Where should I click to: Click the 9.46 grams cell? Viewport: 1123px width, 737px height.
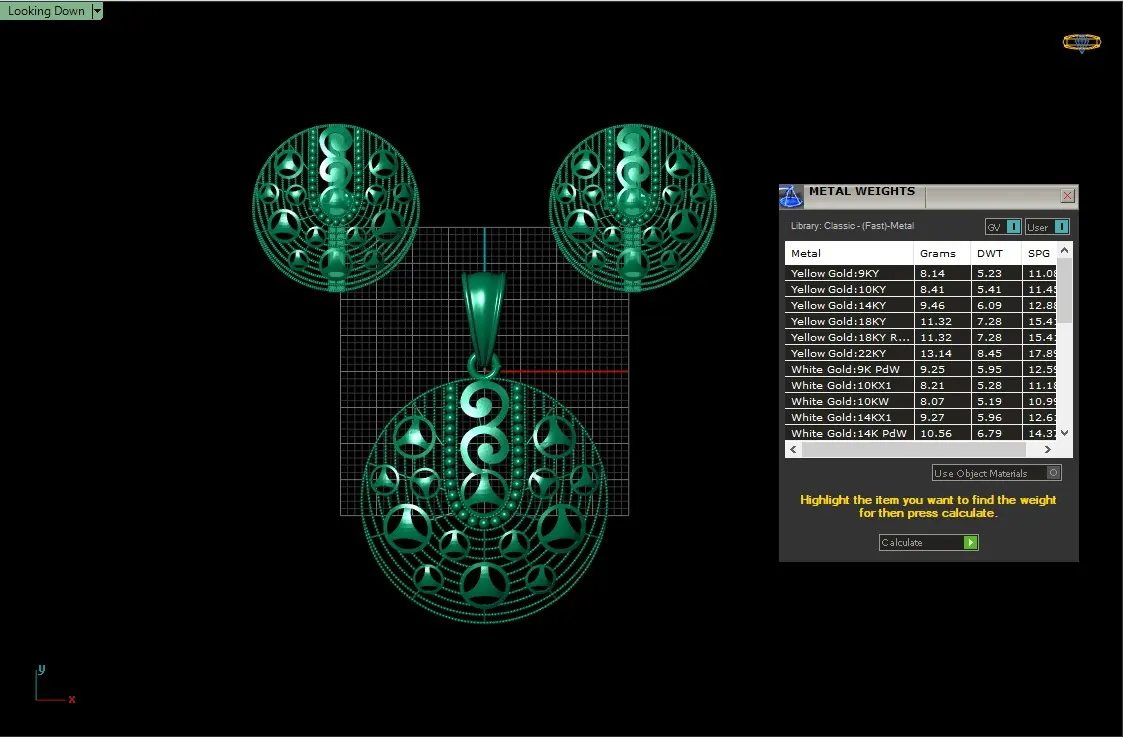943,305
